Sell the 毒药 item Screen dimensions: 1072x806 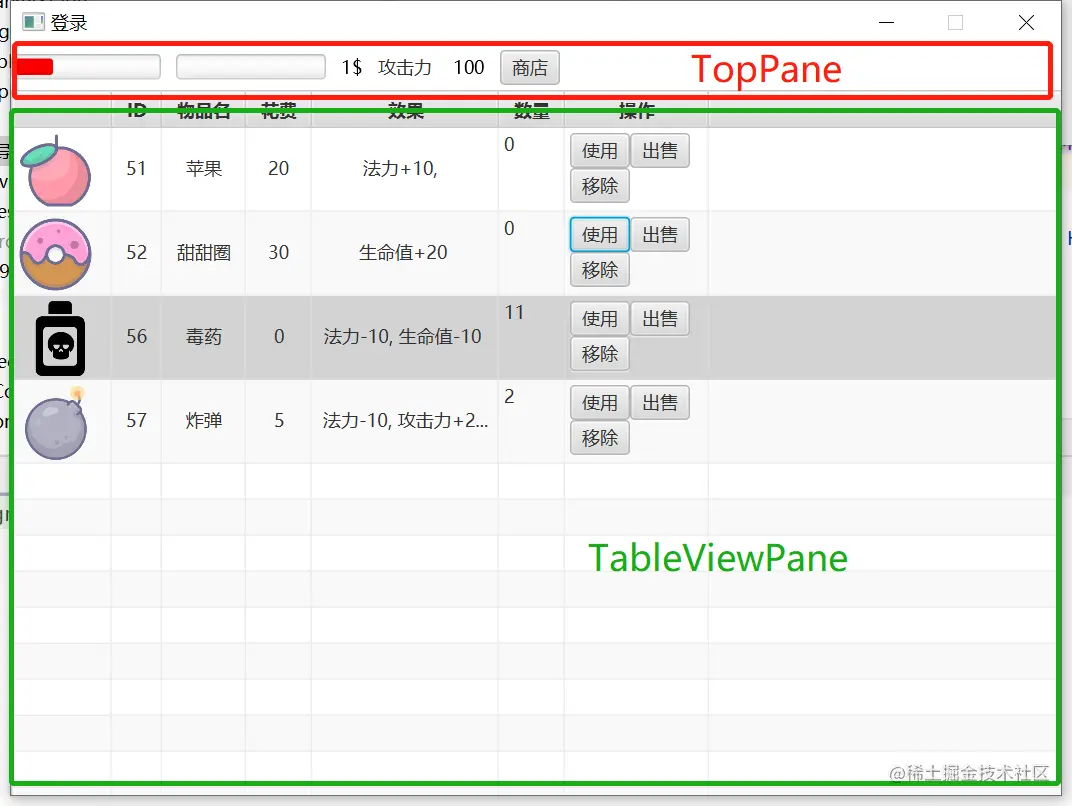tap(660, 319)
